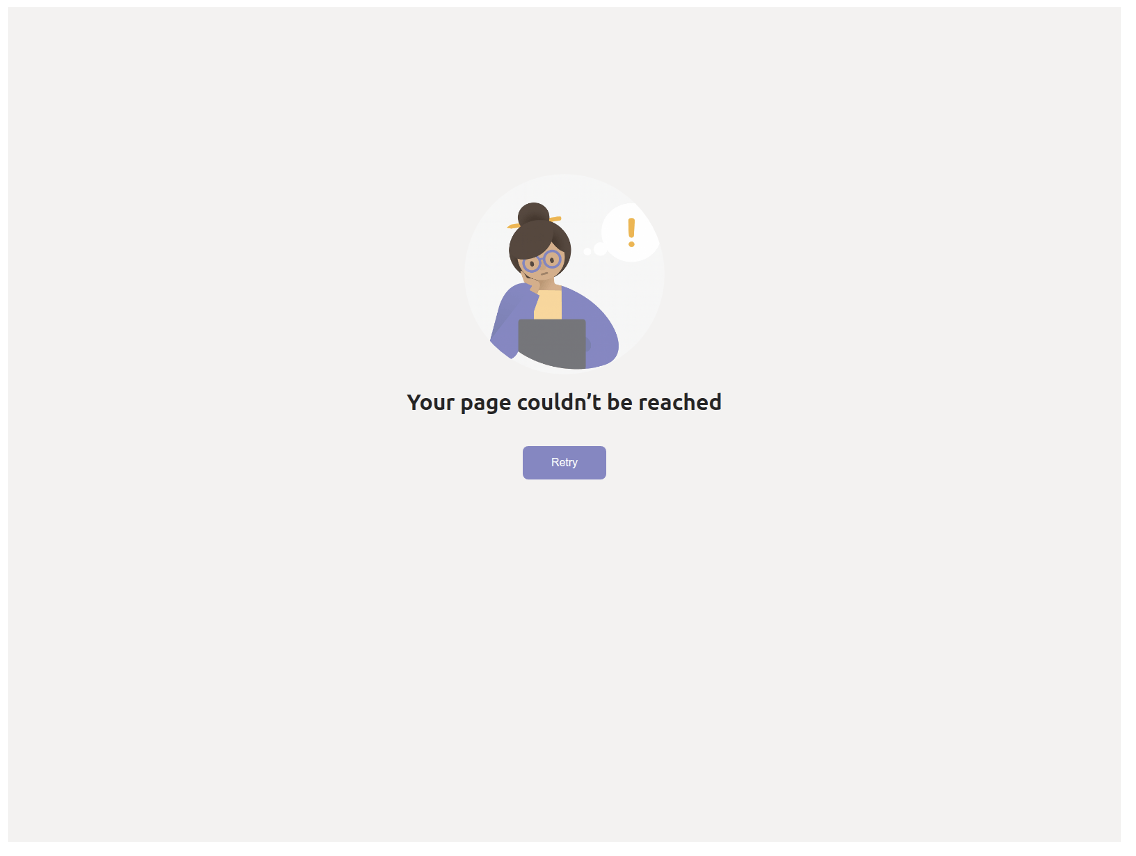Click the Retry button
1136x856 pixels.
[564, 463]
